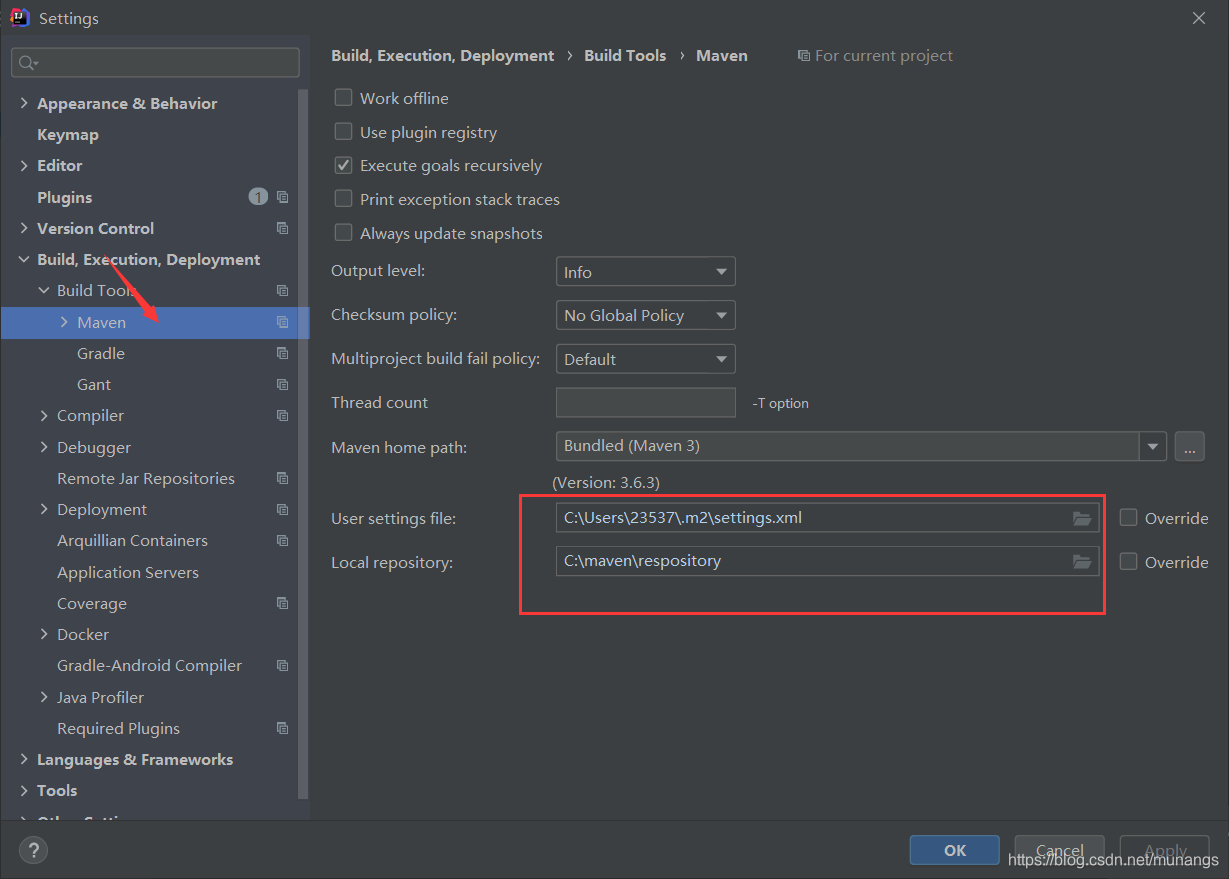The width and height of the screenshot is (1229, 879).
Task: Uncheck Execute goals recursively
Action: click(343, 165)
